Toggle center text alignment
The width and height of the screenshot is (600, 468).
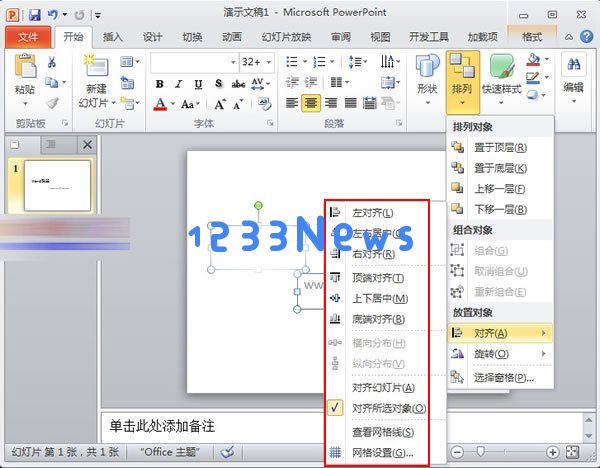click(x=311, y=103)
